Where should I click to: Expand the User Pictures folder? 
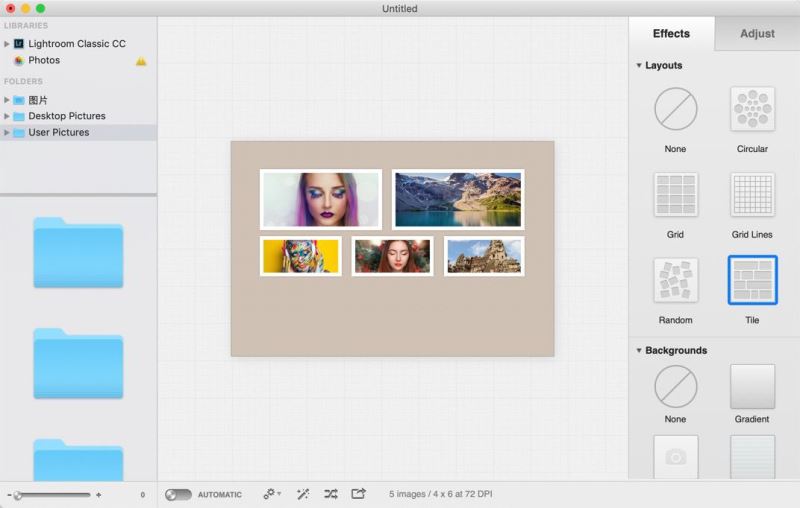[x=7, y=133]
